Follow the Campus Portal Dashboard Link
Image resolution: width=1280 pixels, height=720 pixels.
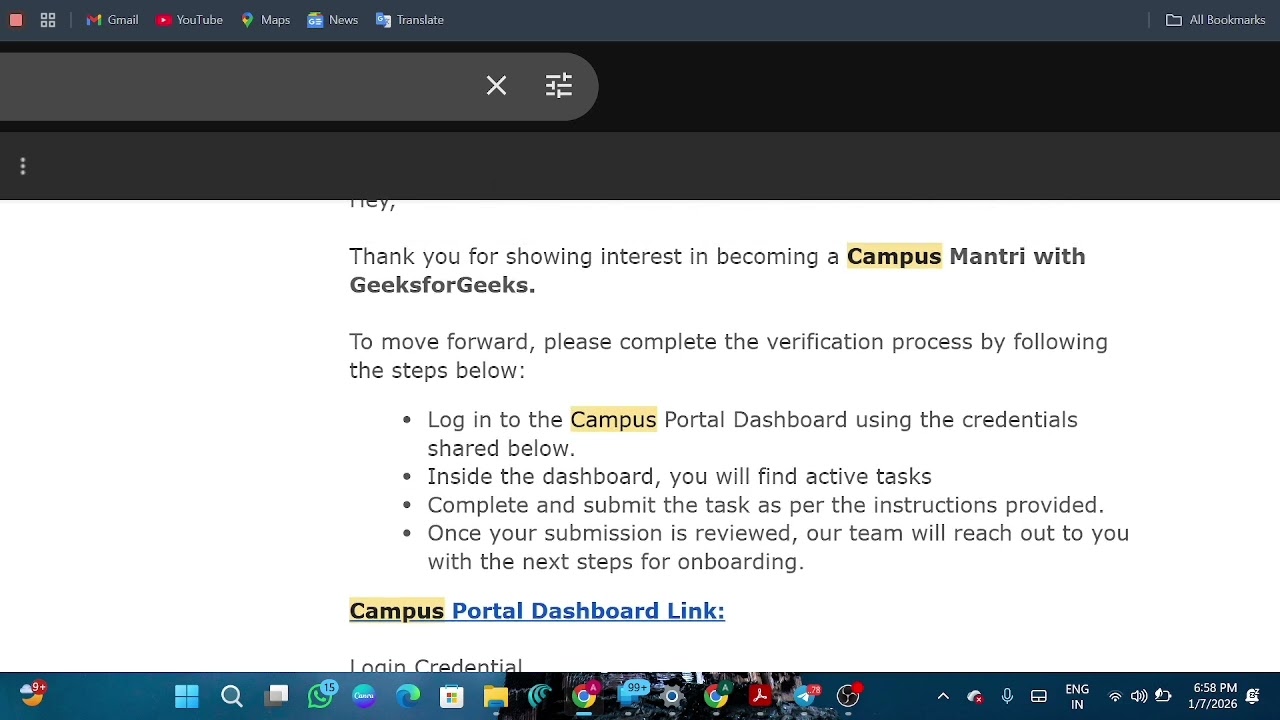[x=537, y=611]
